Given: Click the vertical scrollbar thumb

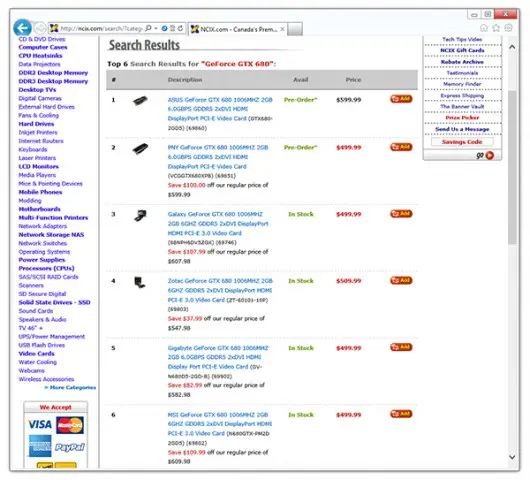Looking at the screenshot, I should [x=512, y=167].
